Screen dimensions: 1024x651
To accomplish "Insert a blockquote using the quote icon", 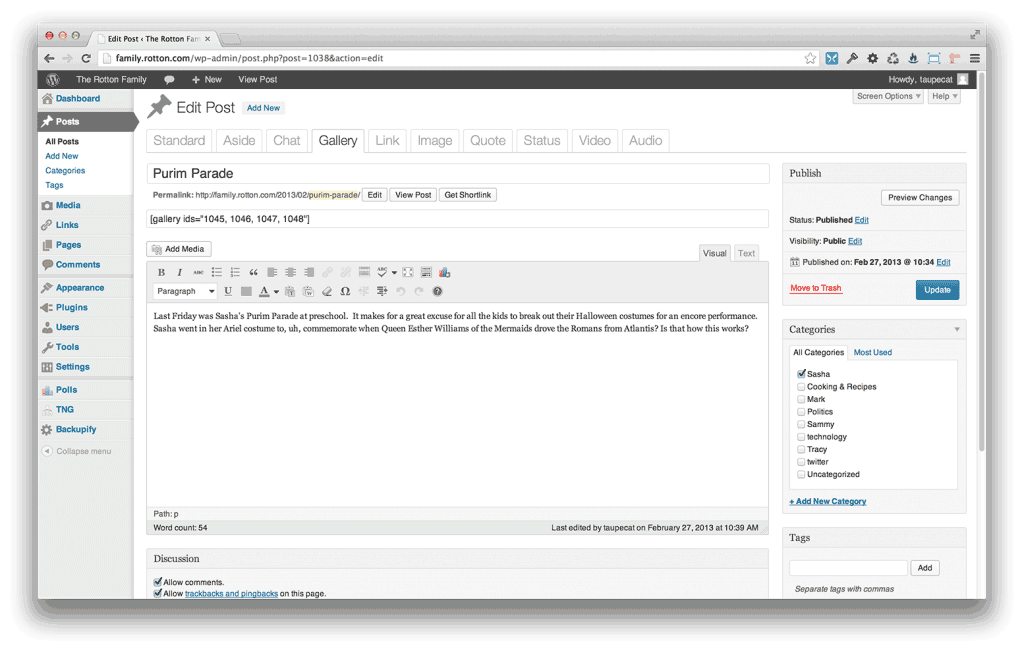I will (x=253, y=272).
